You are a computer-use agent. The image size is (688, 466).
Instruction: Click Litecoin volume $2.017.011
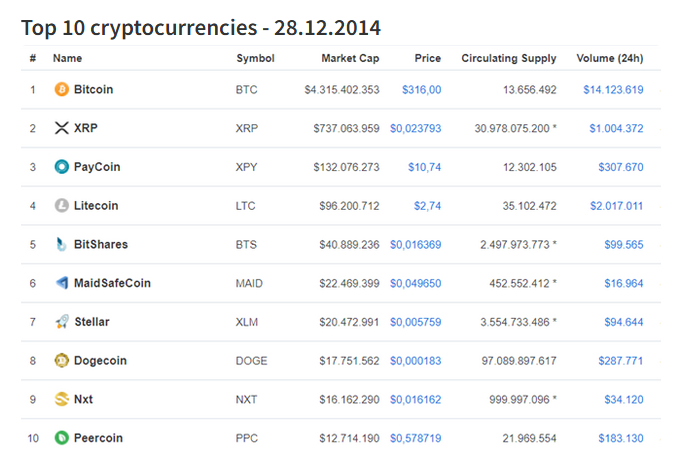point(616,206)
